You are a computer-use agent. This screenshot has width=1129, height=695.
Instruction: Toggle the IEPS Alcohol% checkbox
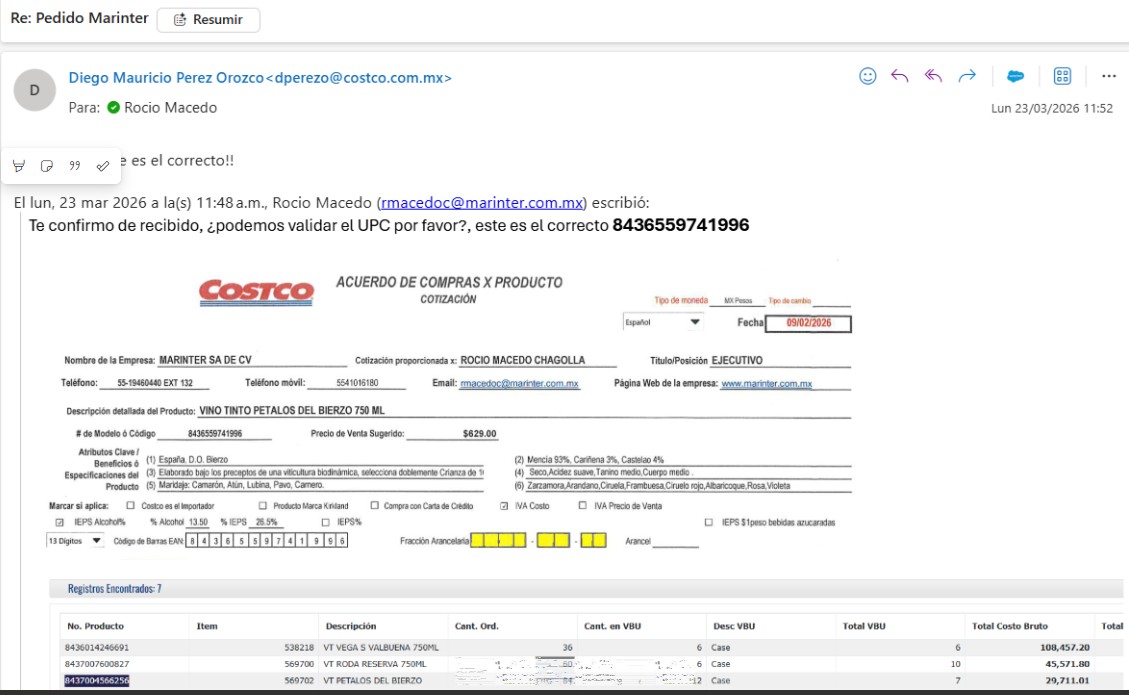[x=58, y=522]
